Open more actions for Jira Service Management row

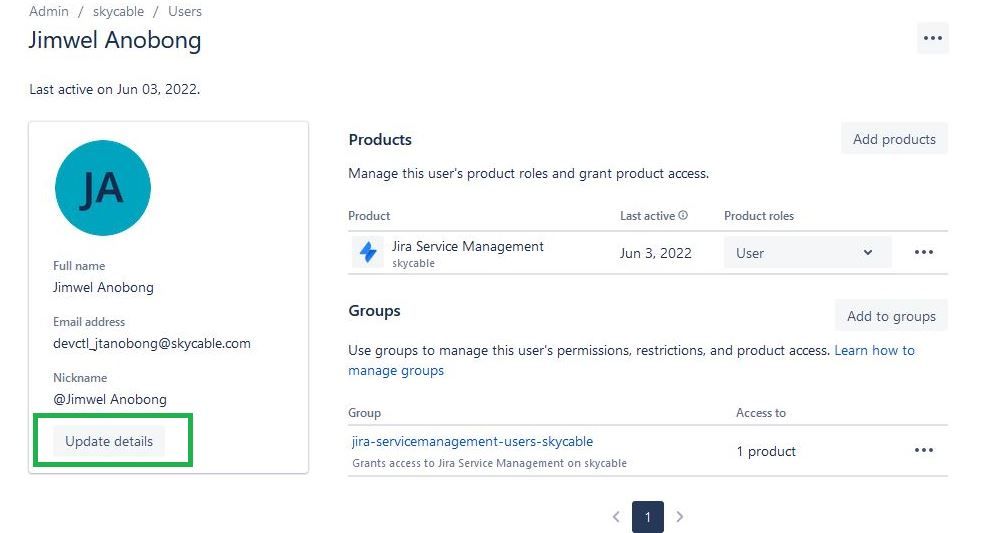924,252
